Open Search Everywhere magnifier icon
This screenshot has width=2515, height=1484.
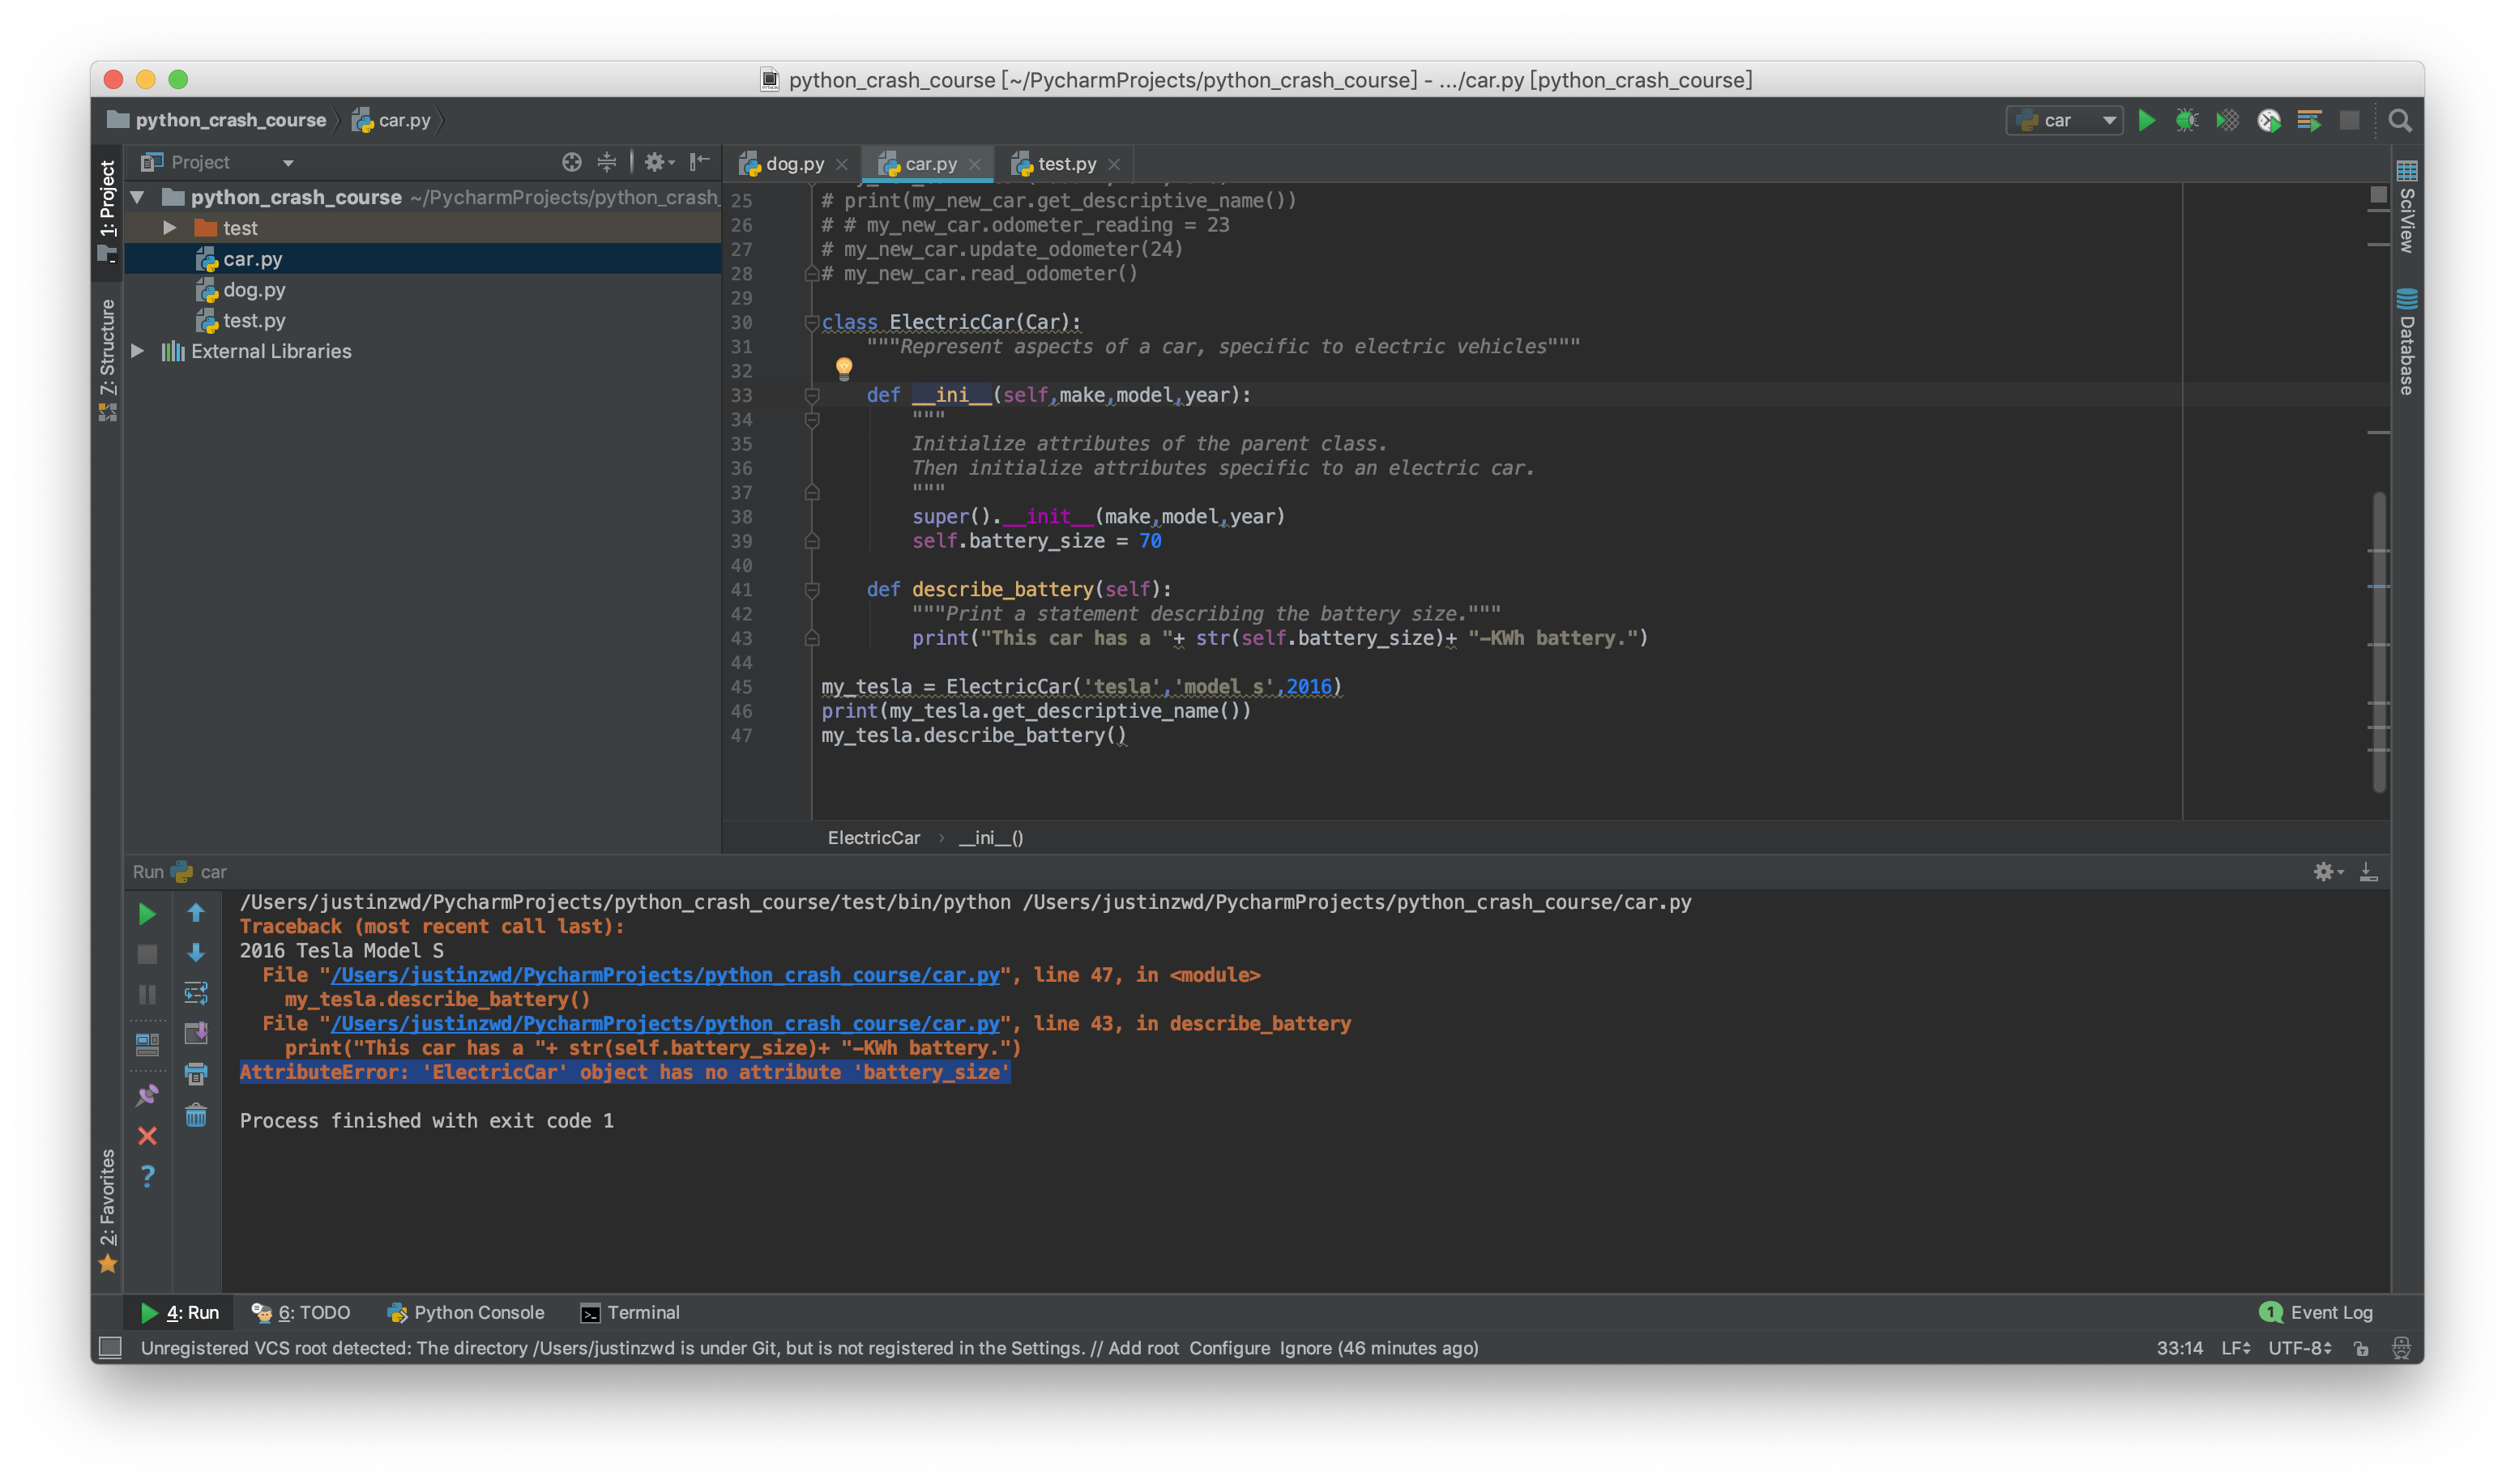(2399, 121)
